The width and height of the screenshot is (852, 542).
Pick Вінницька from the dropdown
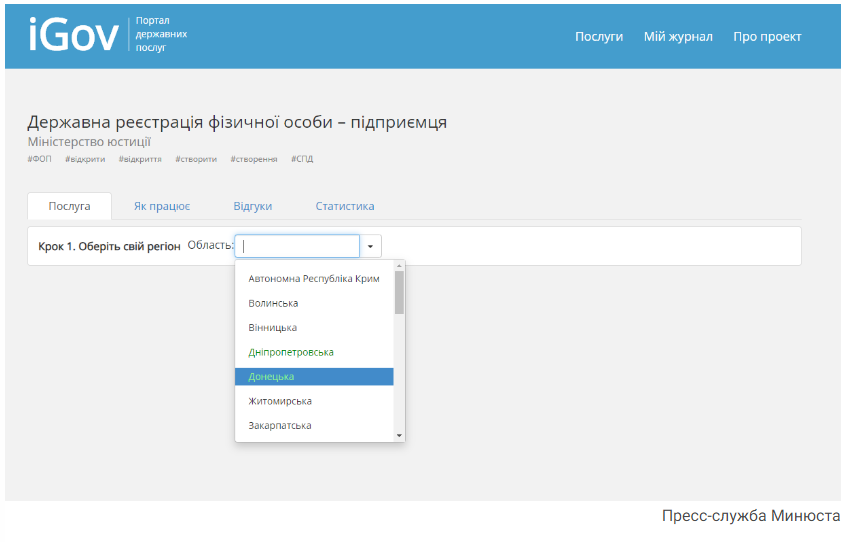coord(272,328)
